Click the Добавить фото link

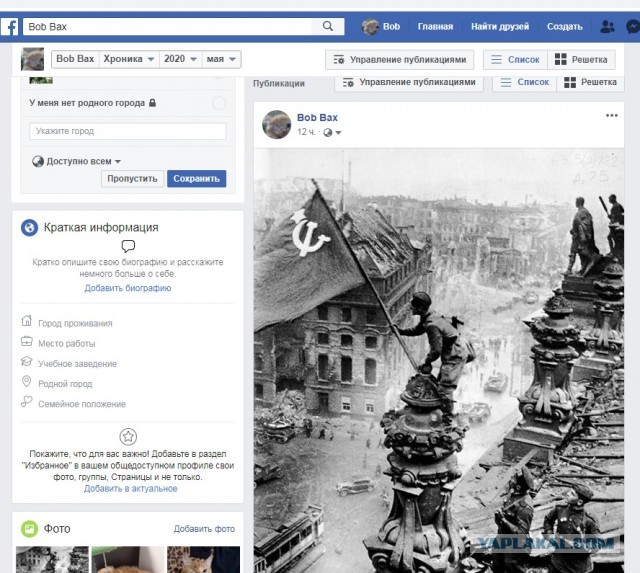(204, 529)
